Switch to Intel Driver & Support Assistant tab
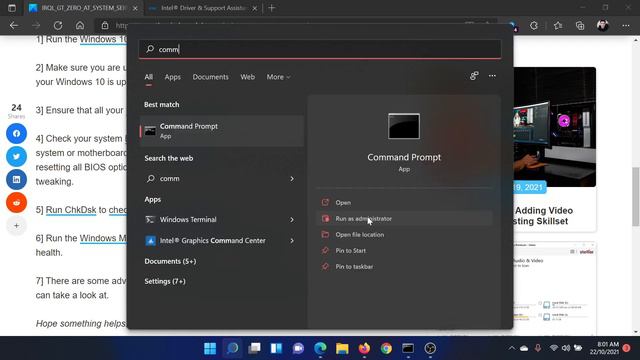The image size is (640, 360). tap(203, 8)
